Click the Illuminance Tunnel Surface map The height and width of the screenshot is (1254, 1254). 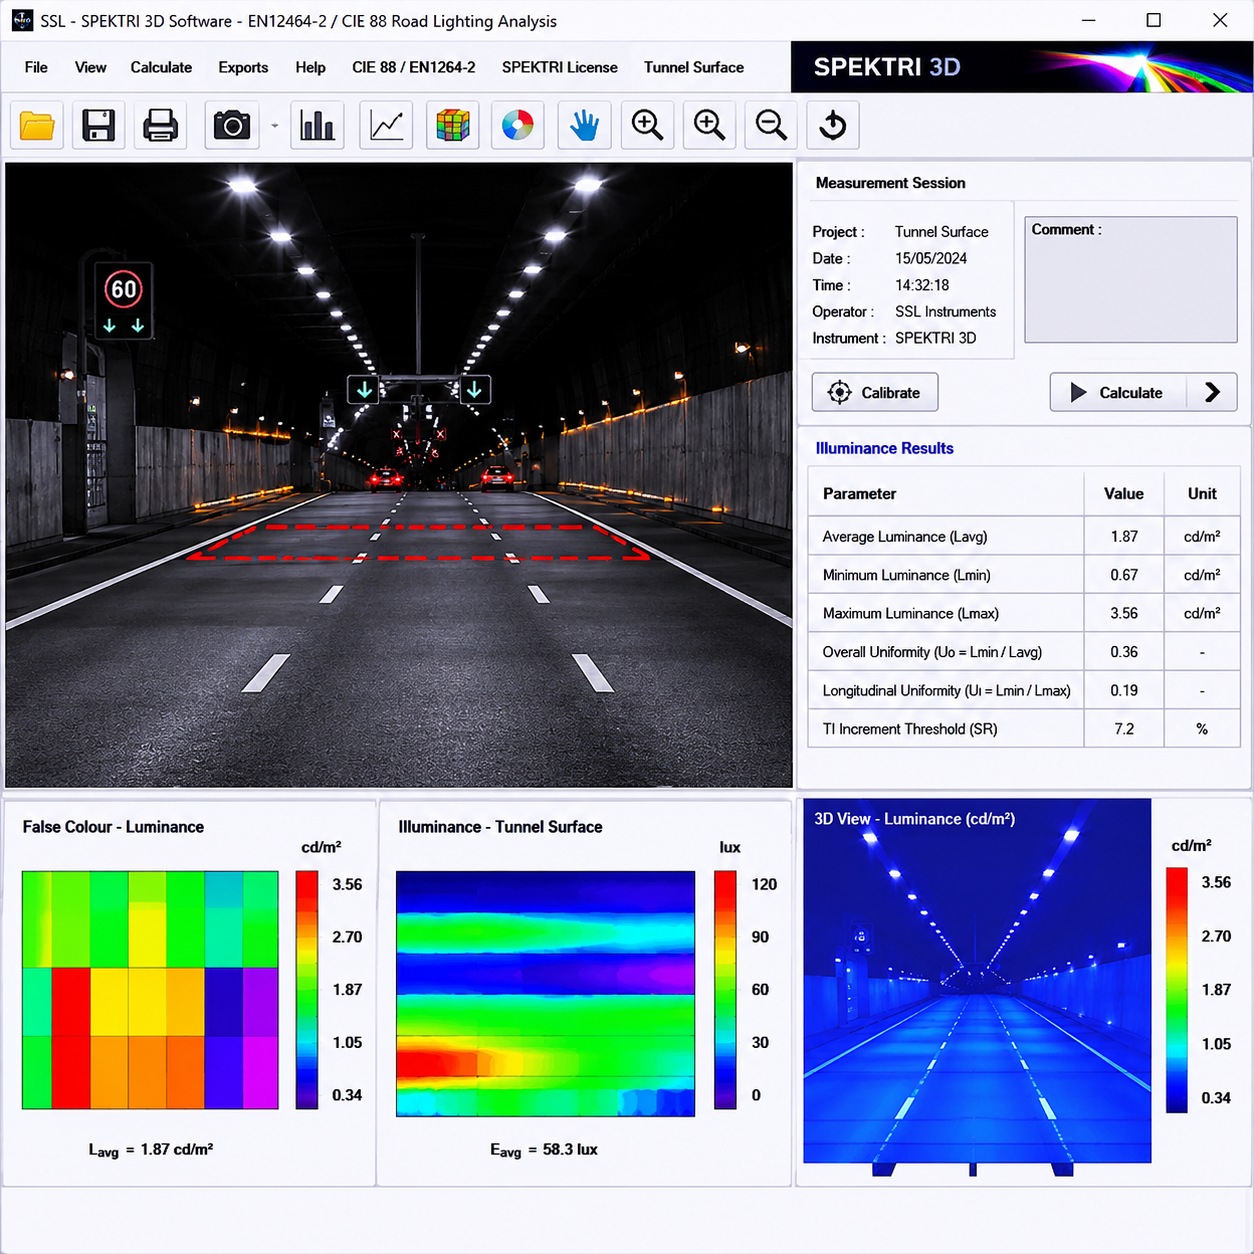click(x=546, y=994)
